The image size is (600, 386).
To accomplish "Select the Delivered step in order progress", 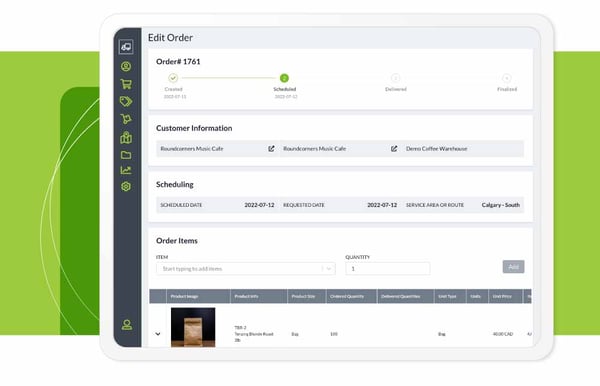I will (396, 78).
